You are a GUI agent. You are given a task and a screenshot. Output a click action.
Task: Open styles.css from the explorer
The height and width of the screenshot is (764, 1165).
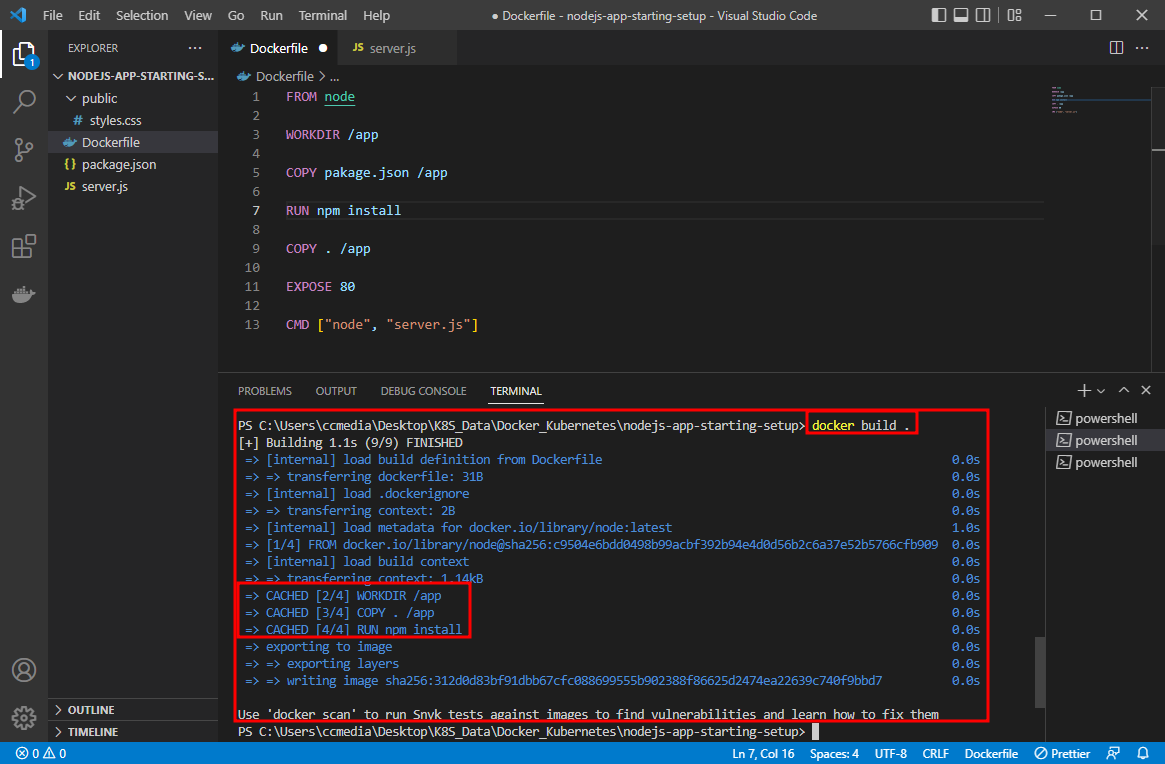click(x=134, y=120)
